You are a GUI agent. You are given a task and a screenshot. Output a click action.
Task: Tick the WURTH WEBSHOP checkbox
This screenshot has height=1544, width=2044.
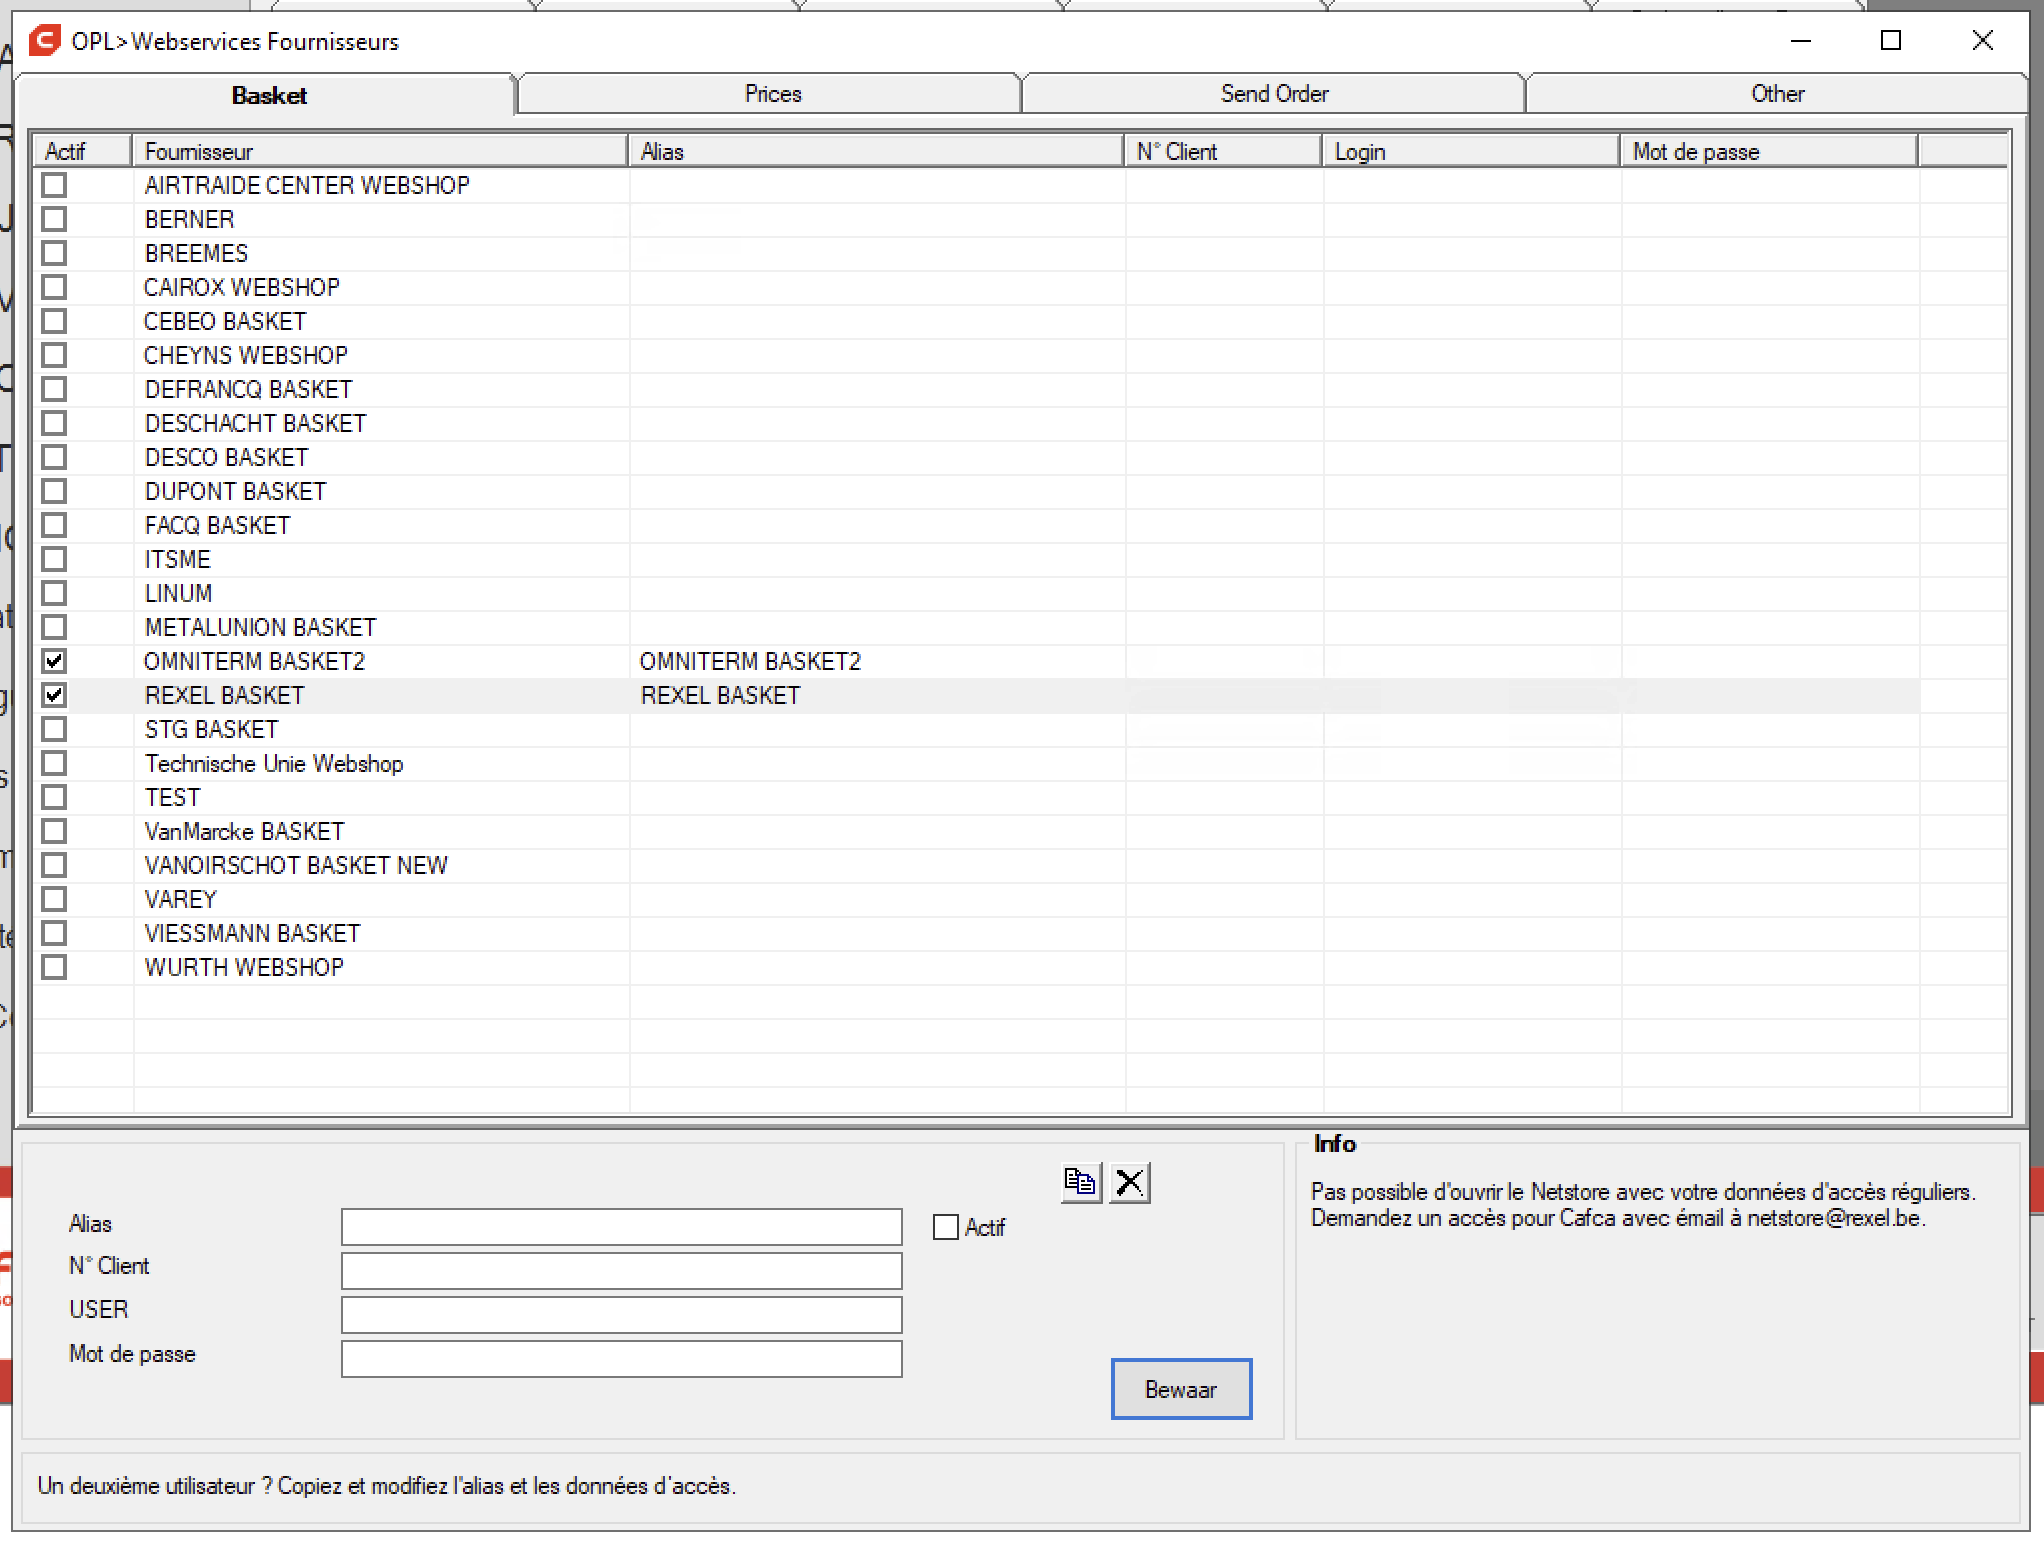(54, 967)
